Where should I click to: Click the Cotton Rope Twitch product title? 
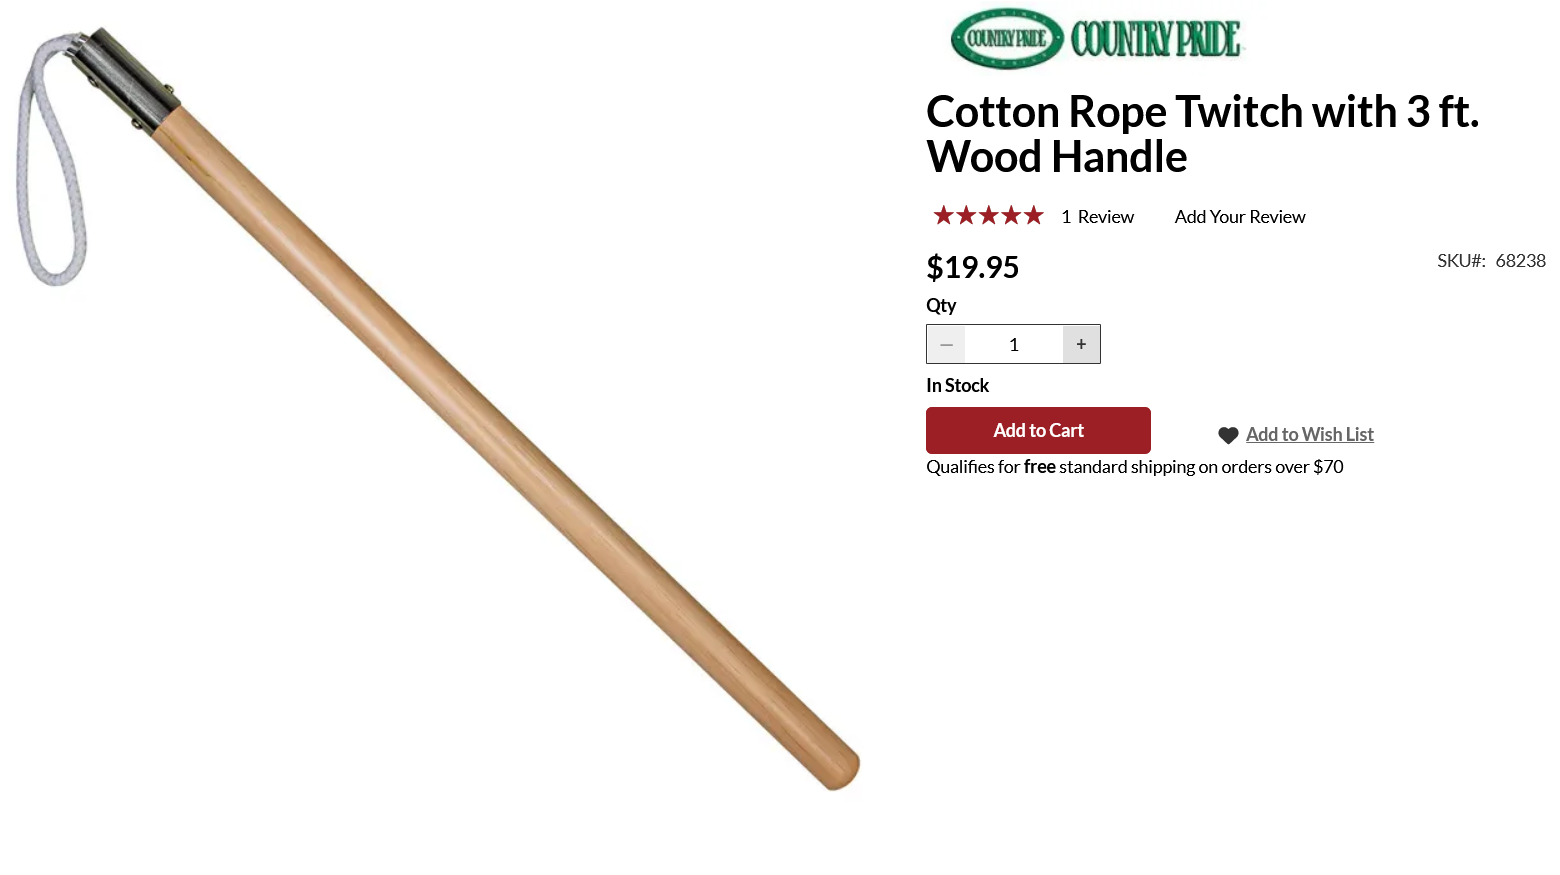click(x=1202, y=134)
